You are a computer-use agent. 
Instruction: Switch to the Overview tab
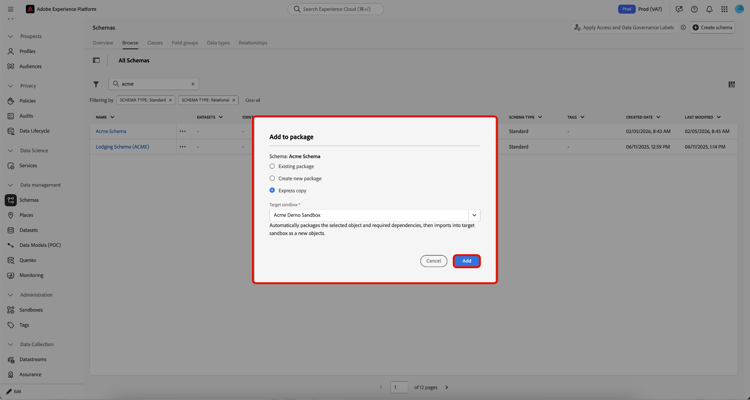103,43
